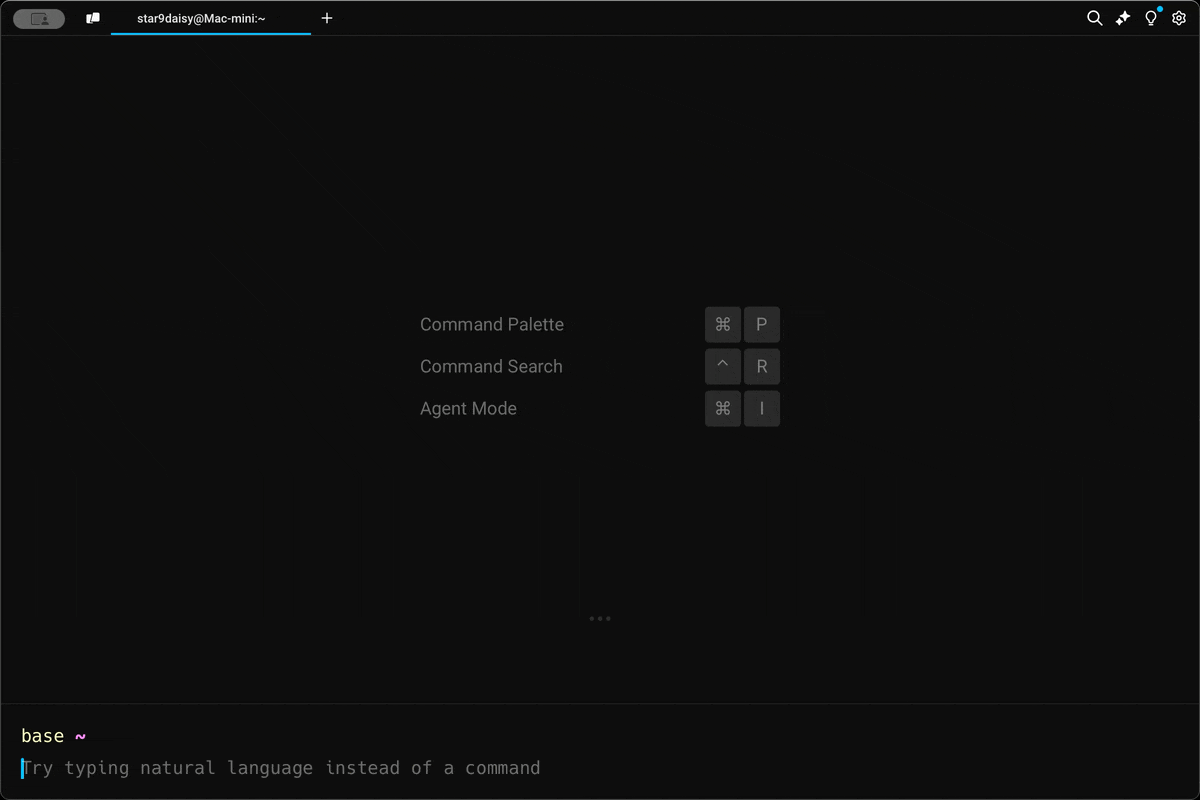Click the base conda environment prompt label
Image resolution: width=1200 pixels, height=800 pixels.
(x=41, y=735)
